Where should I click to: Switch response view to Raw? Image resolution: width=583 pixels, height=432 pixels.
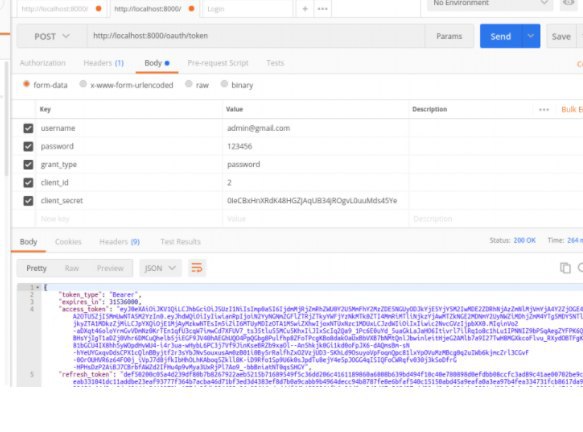(72, 268)
